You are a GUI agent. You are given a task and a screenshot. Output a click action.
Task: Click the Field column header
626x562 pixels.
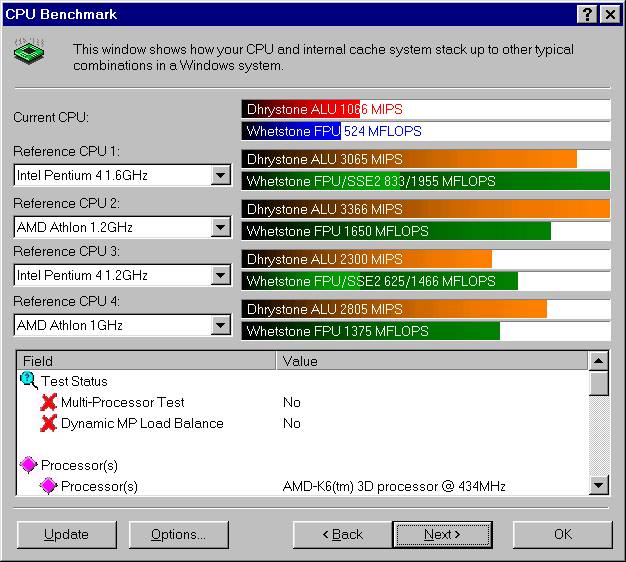146,361
